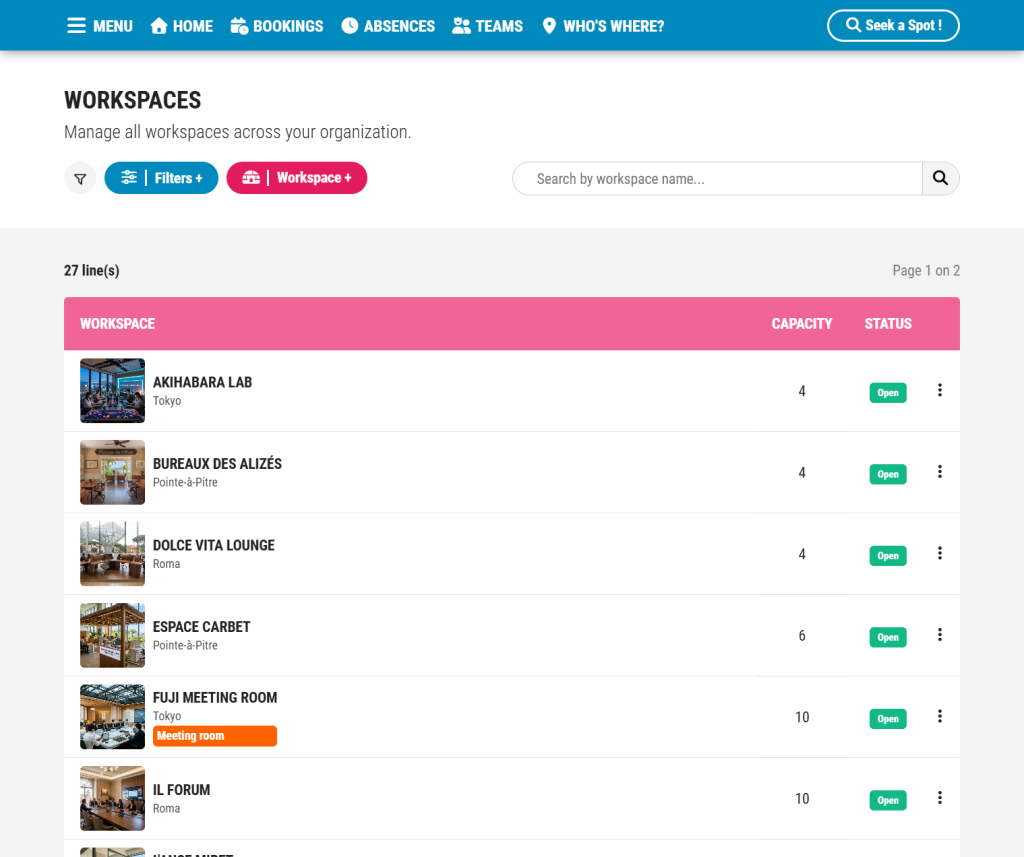Click capacity value 6 for Espace Carbet

[x=802, y=636]
